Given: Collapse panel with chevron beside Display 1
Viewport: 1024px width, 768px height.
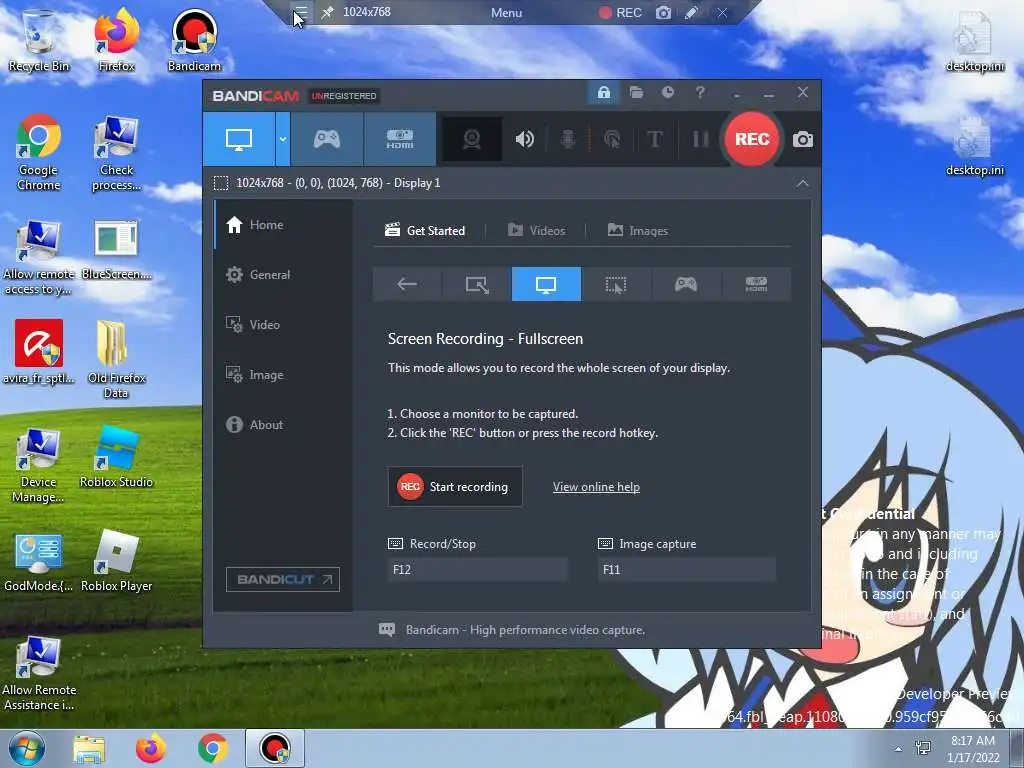Looking at the screenshot, I should point(803,184).
